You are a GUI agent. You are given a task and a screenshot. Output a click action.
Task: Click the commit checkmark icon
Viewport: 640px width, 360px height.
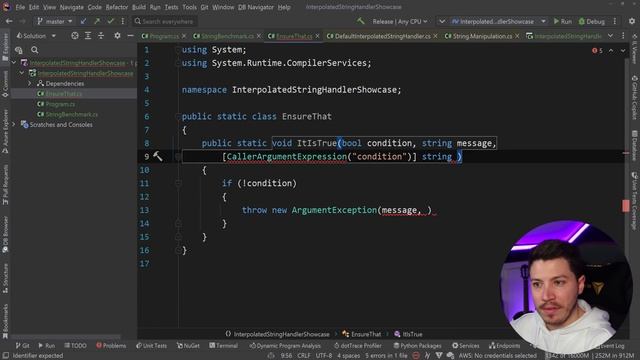[110, 21]
